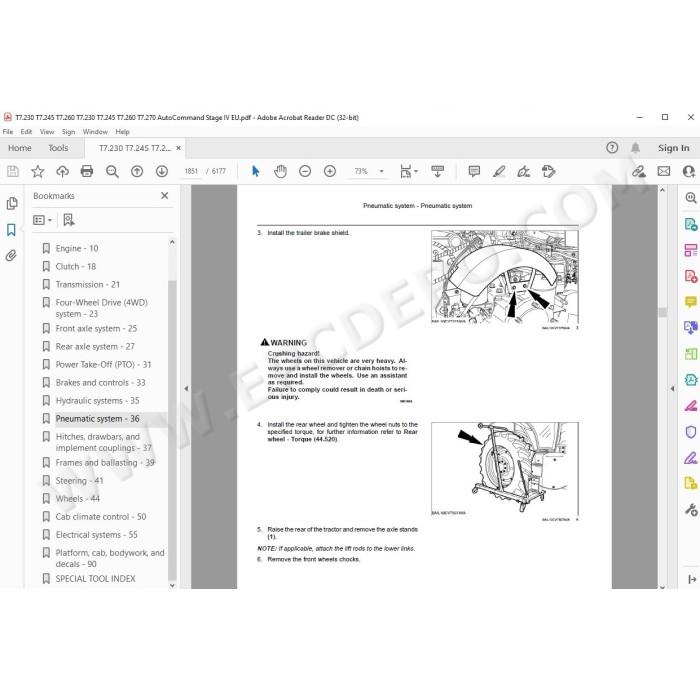This screenshot has height=700, width=700.
Task: Open Attachments paperclip panel
Action: pyautogui.click(x=11, y=255)
